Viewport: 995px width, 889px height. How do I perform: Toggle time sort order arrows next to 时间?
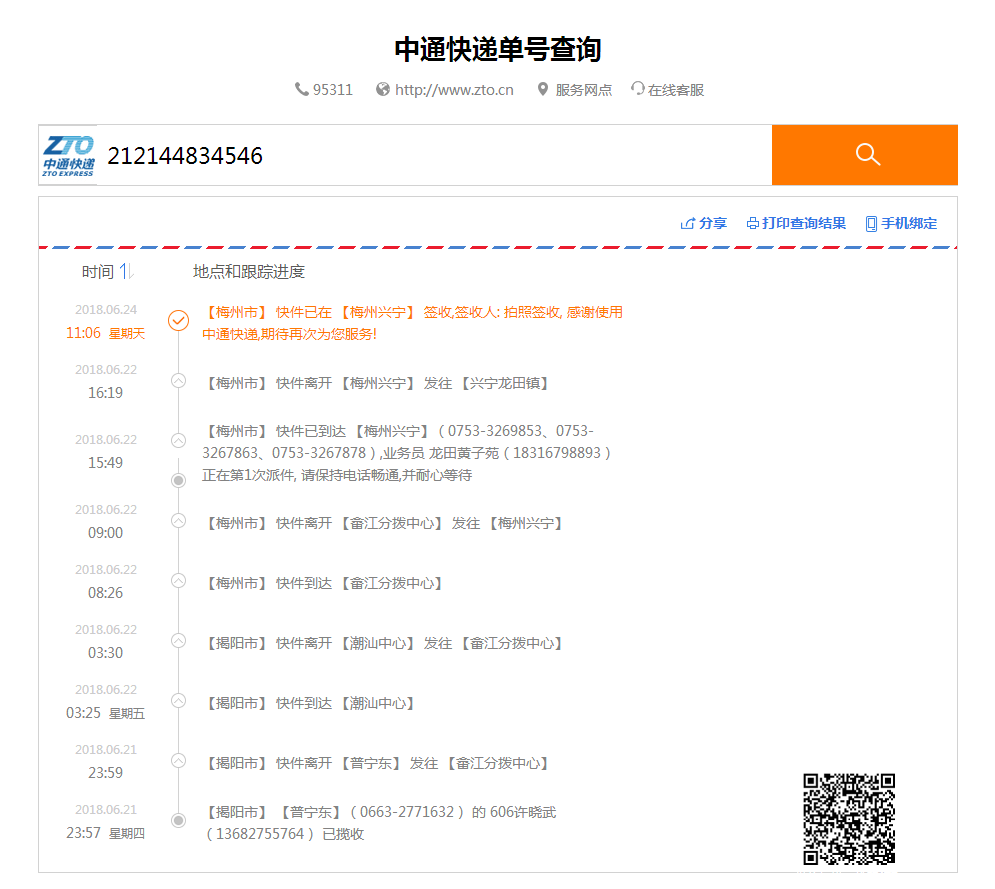click(x=126, y=272)
